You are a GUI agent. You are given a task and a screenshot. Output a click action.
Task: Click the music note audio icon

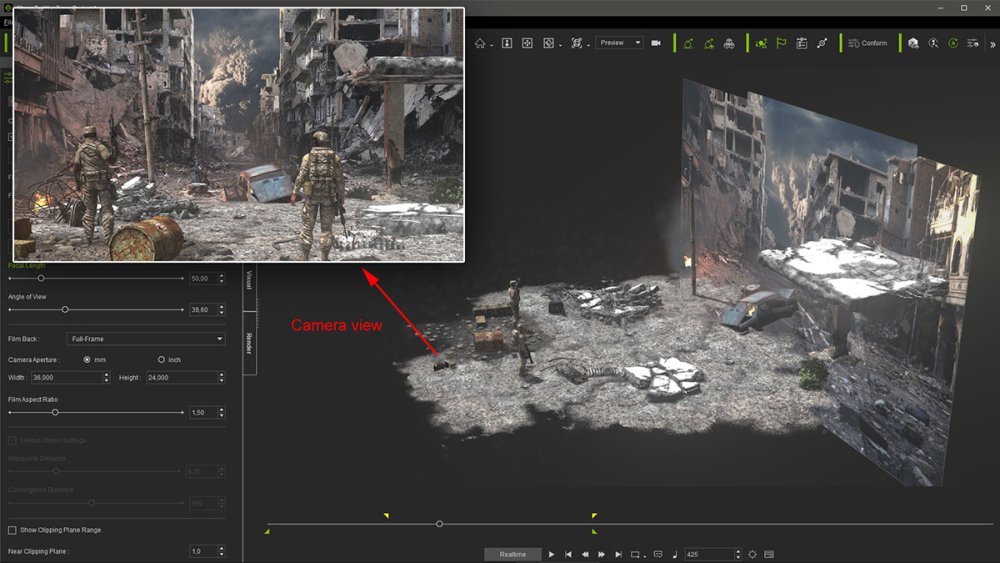[x=675, y=554]
